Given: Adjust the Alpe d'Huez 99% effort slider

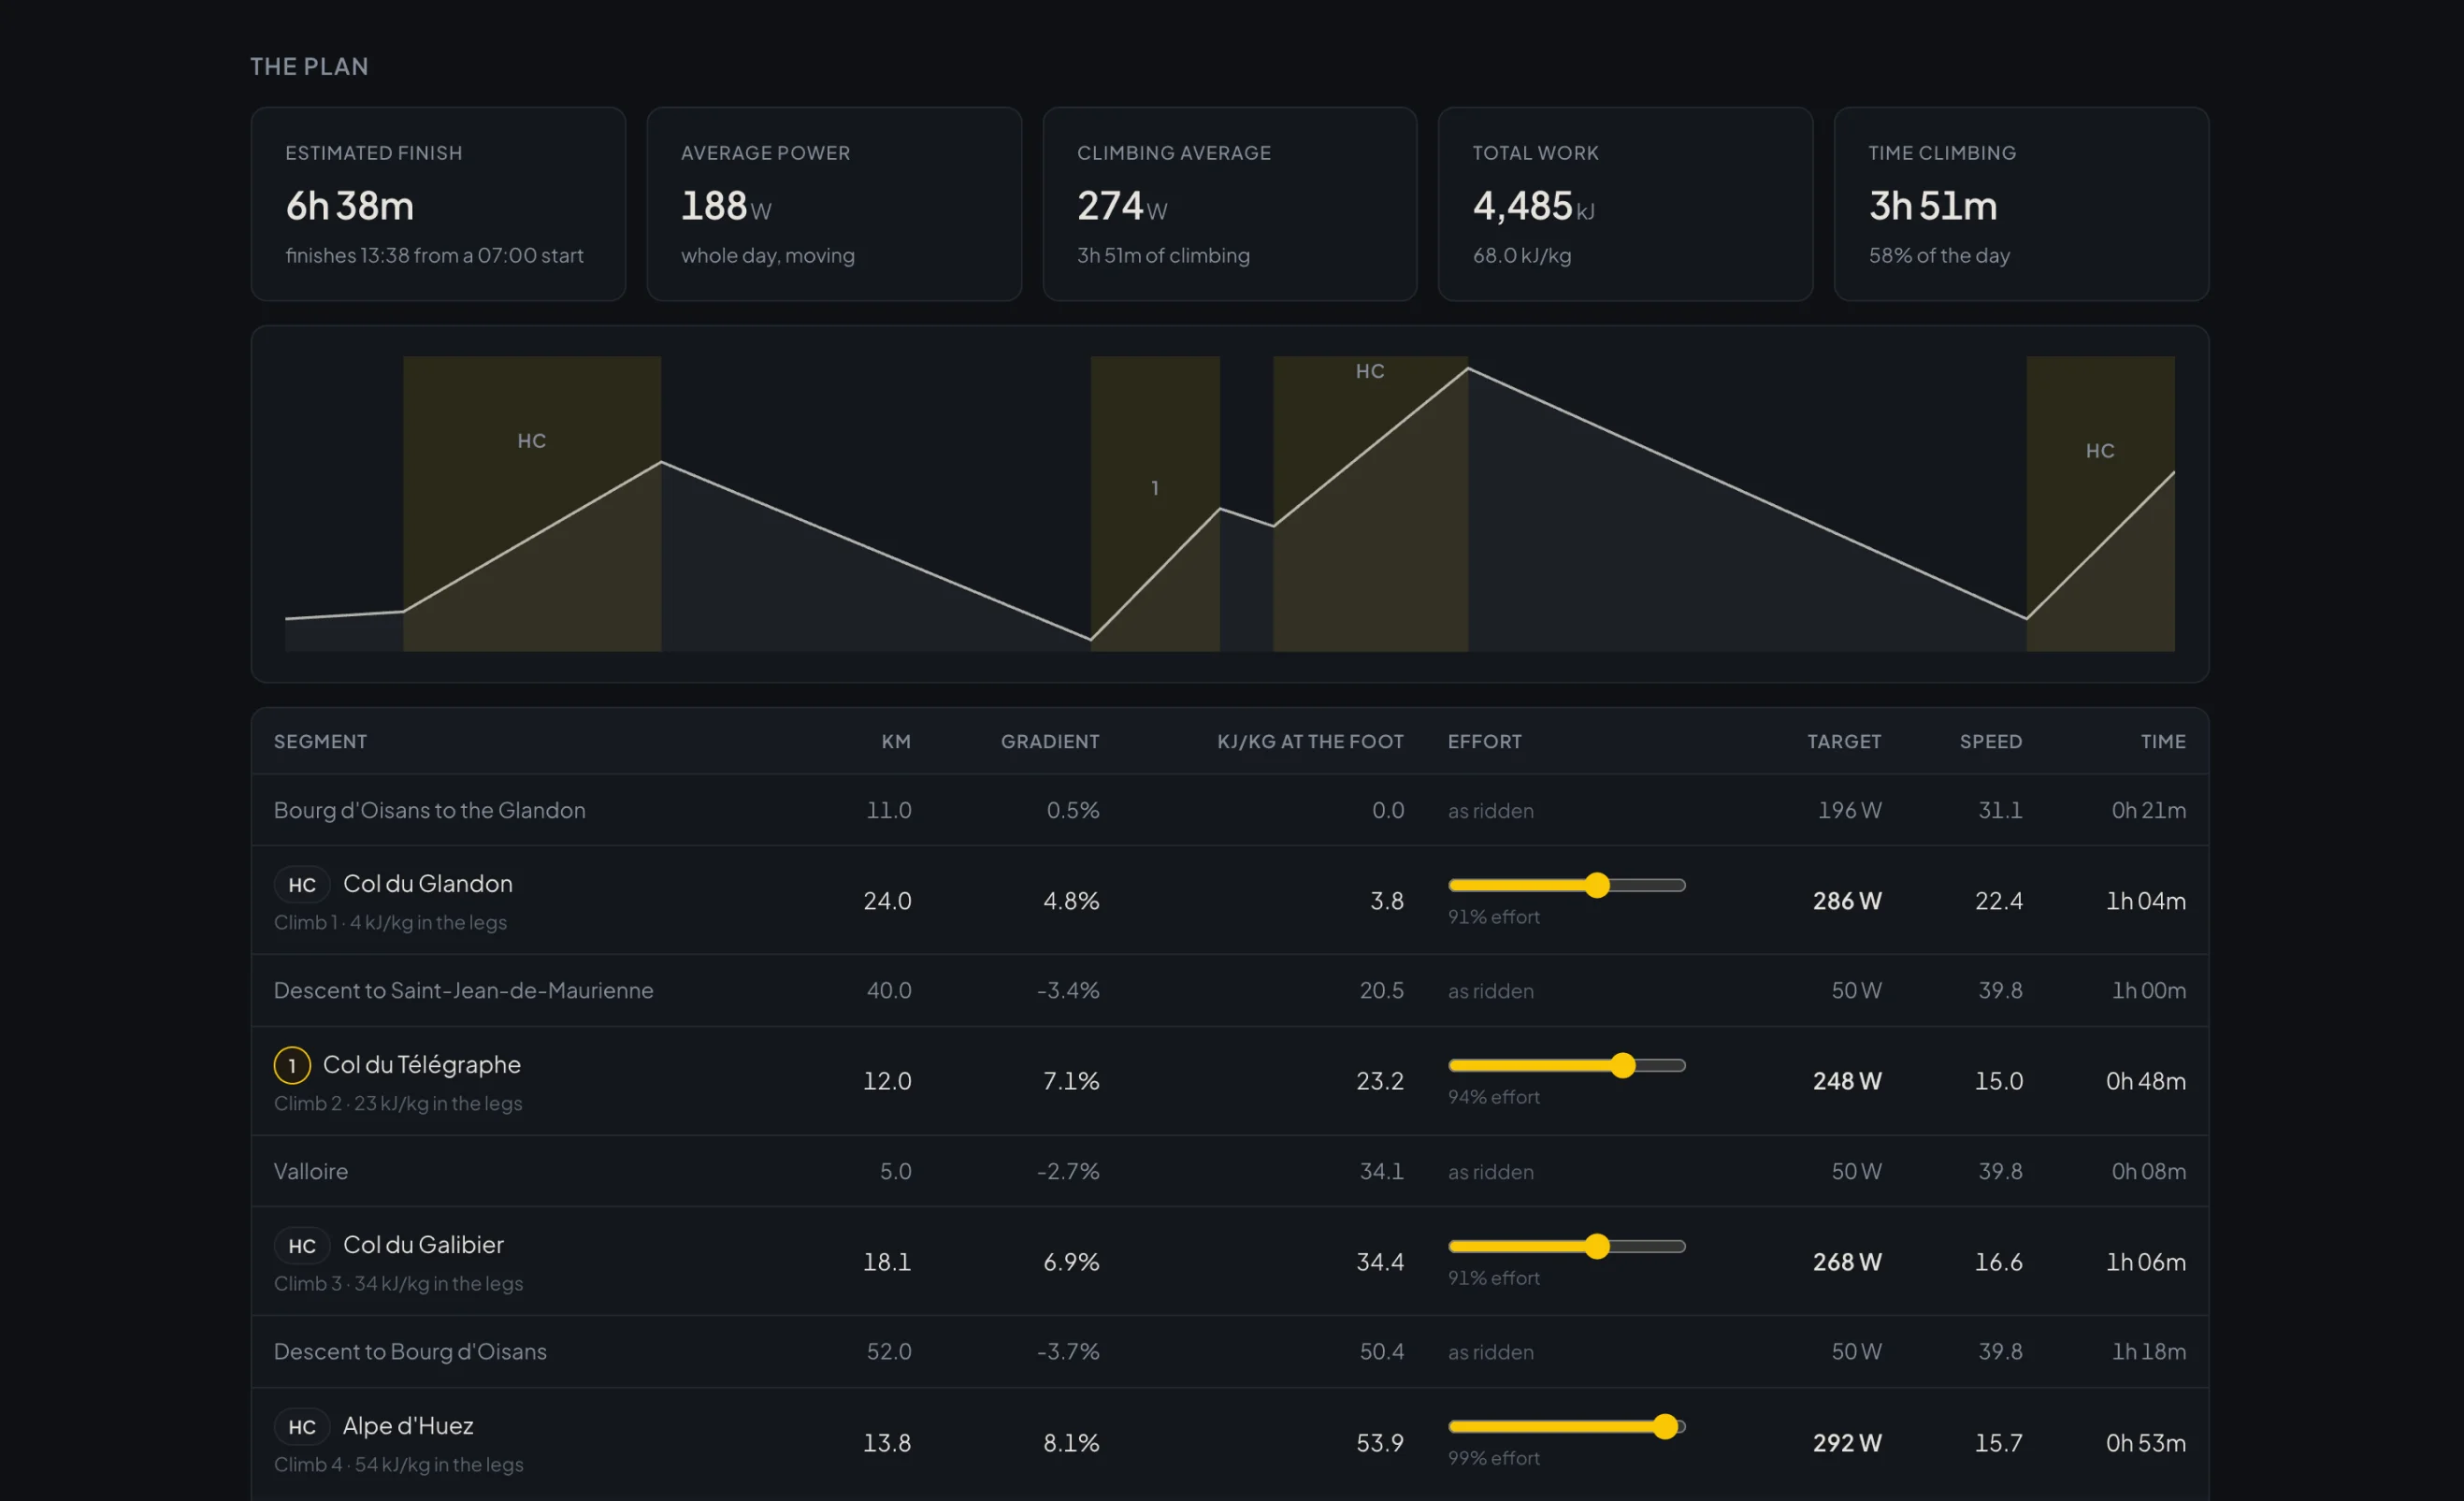Looking at the screenshot, I should point(1566,1426).
